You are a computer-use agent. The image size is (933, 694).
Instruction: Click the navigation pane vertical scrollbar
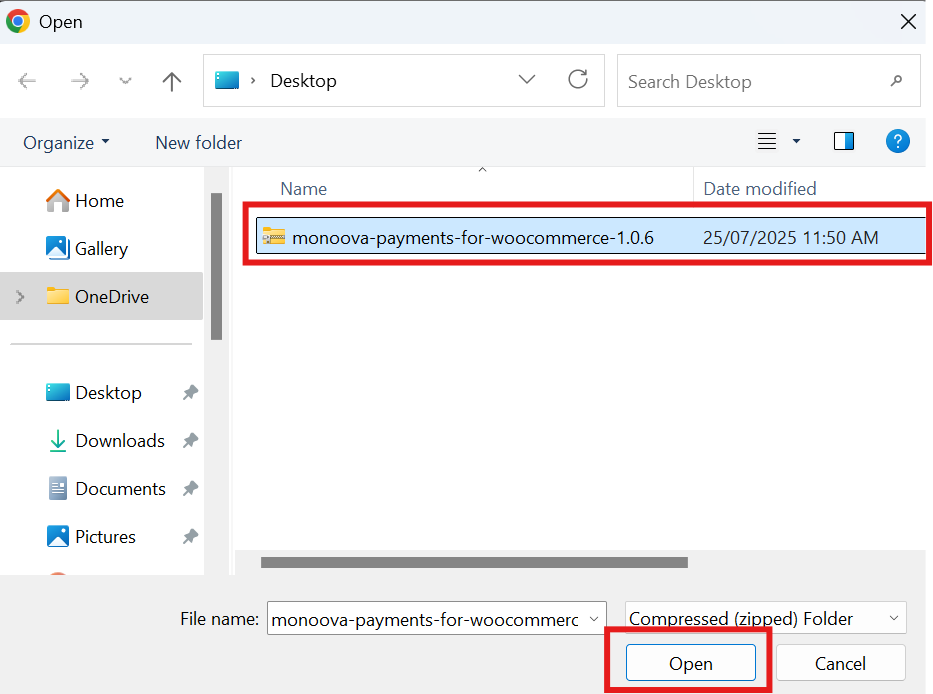tap(217, 266)
